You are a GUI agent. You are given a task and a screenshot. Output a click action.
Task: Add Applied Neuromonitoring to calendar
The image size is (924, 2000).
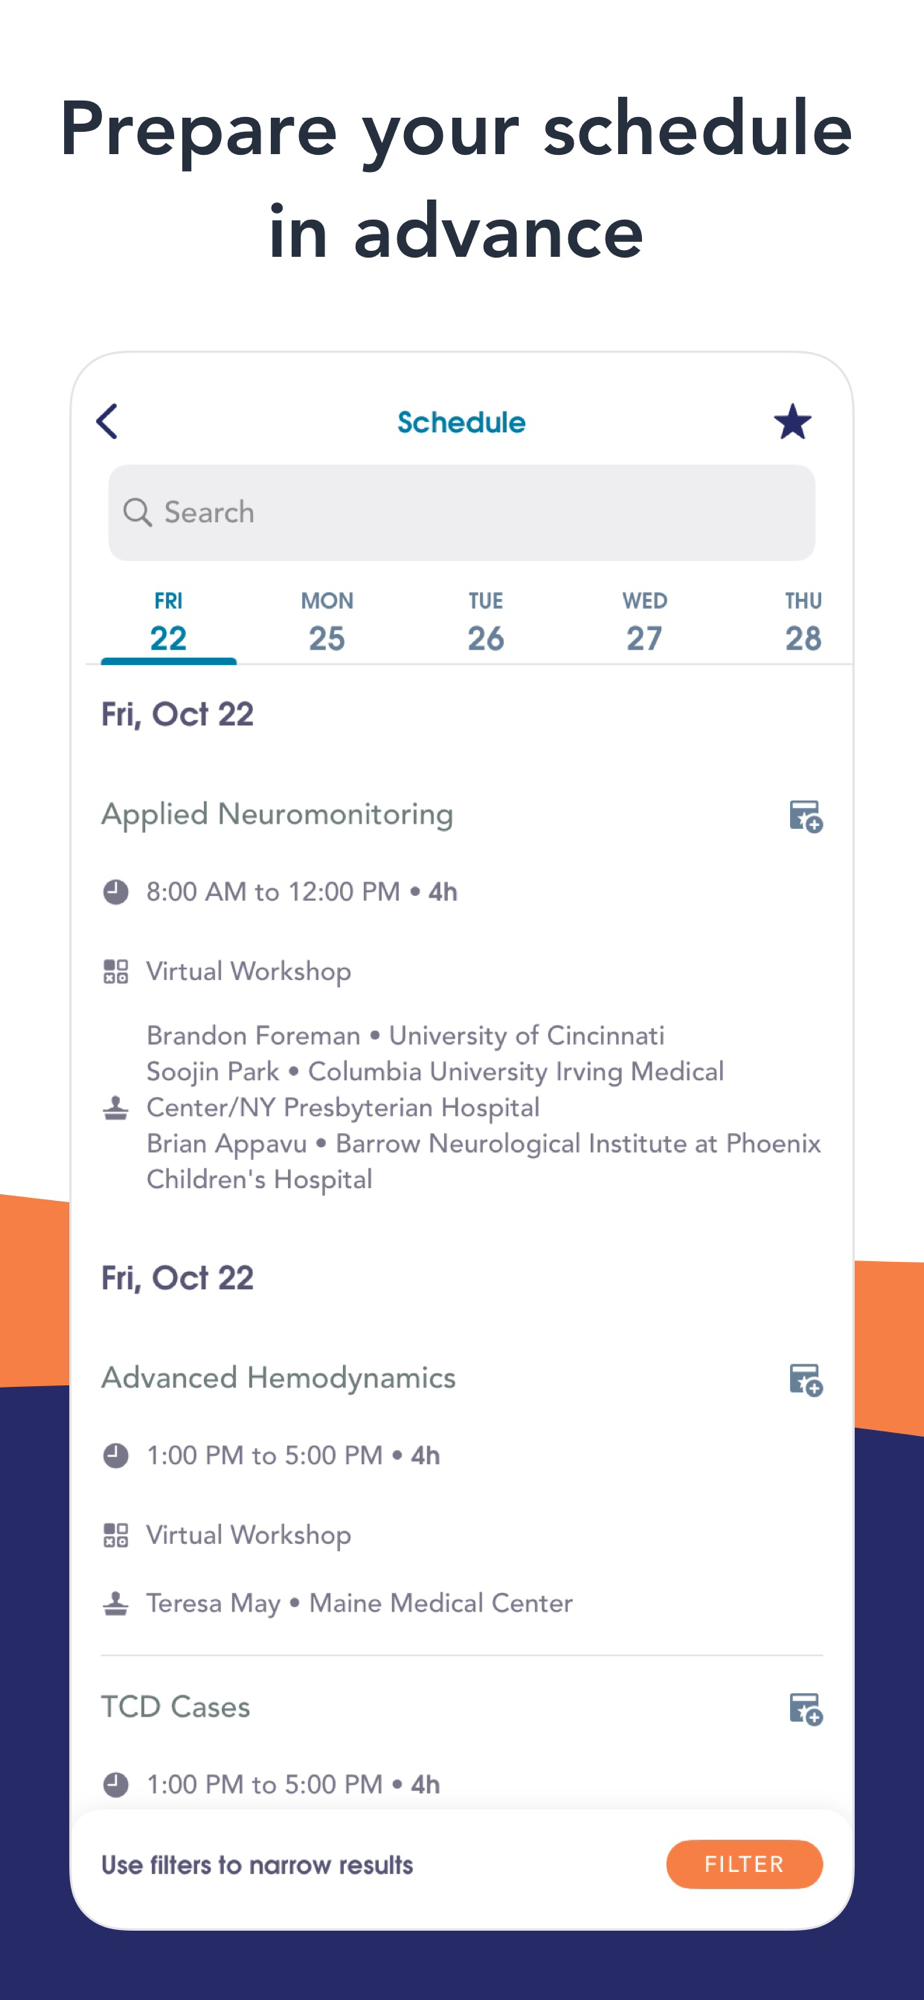(805, 816)
